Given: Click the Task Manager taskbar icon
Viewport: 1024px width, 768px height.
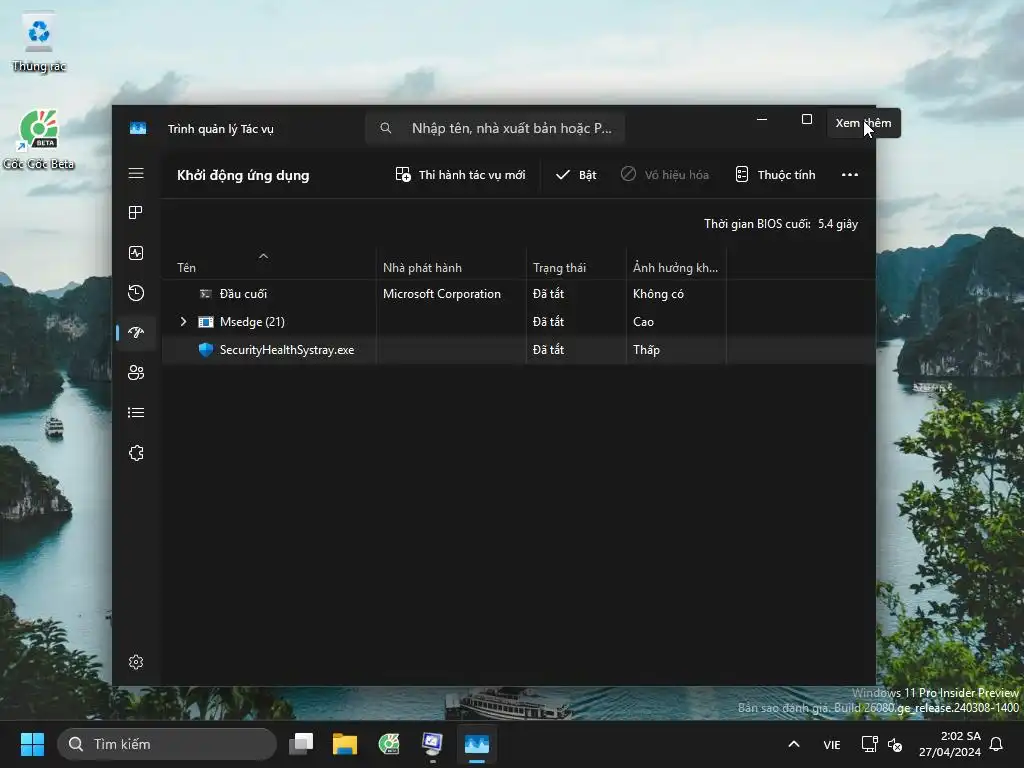Looking at the screenshot, I should tap(477, 744).
